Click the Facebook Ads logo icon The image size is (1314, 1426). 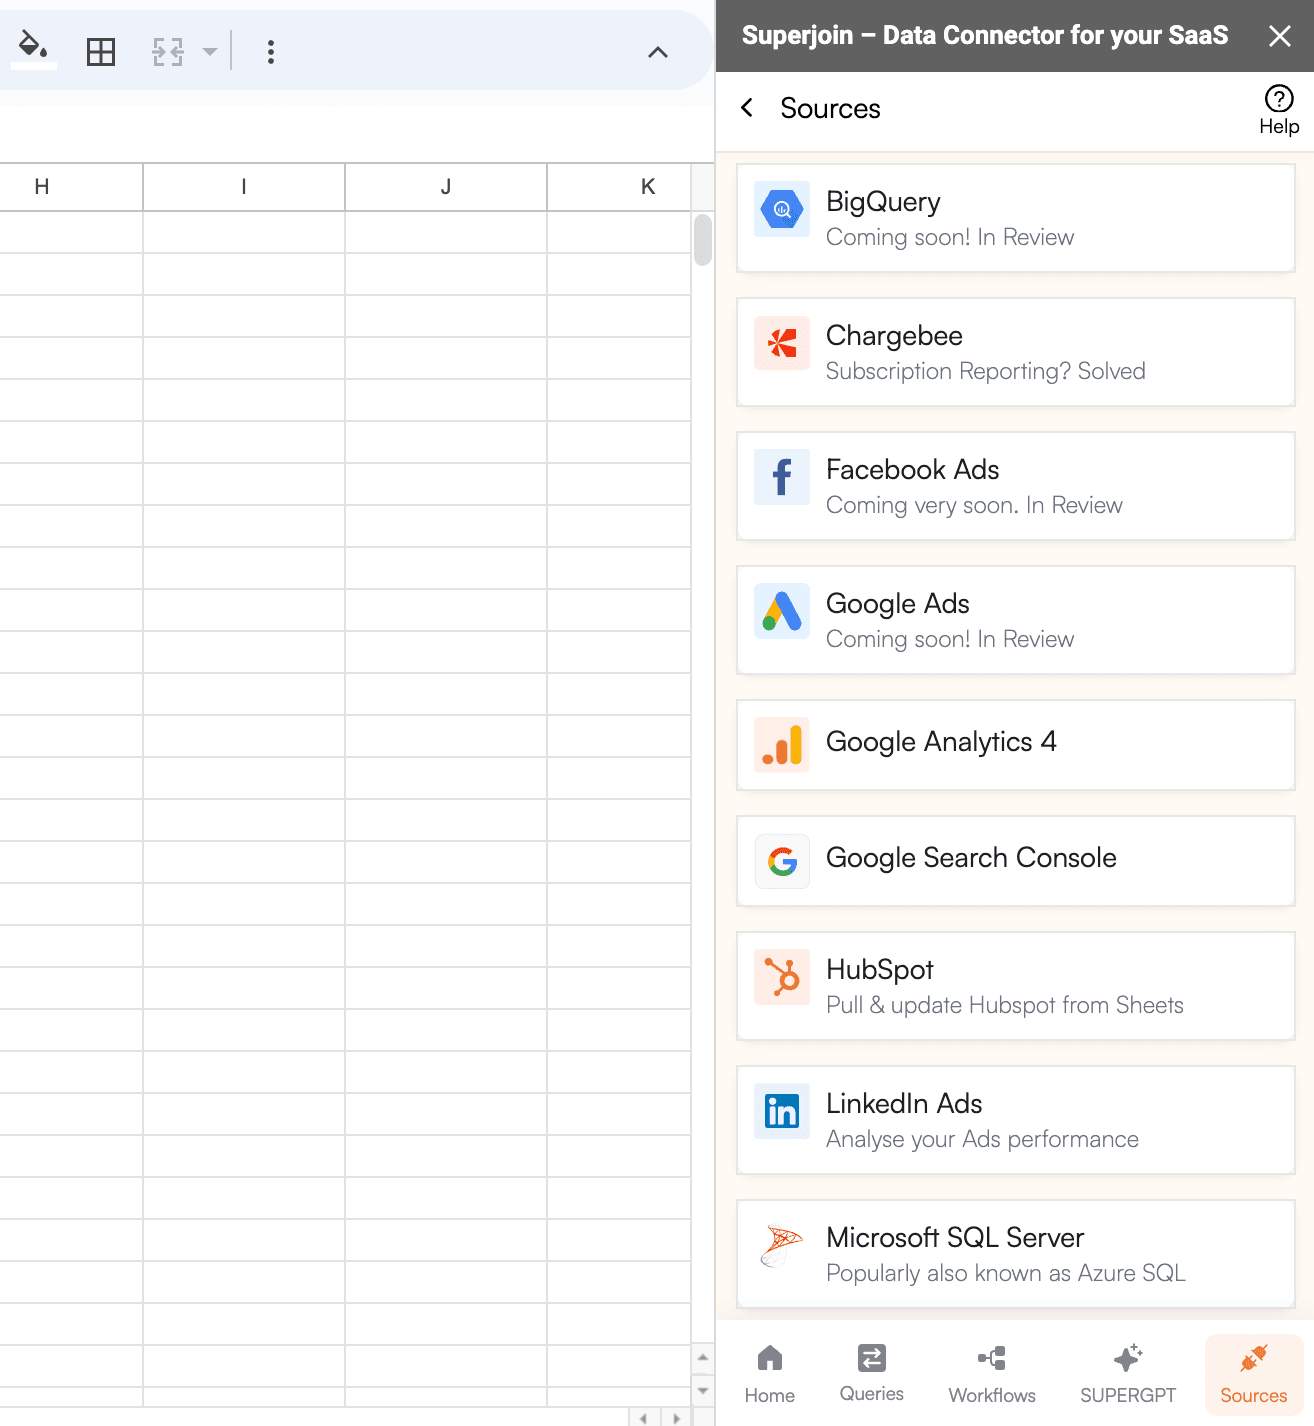782,477
